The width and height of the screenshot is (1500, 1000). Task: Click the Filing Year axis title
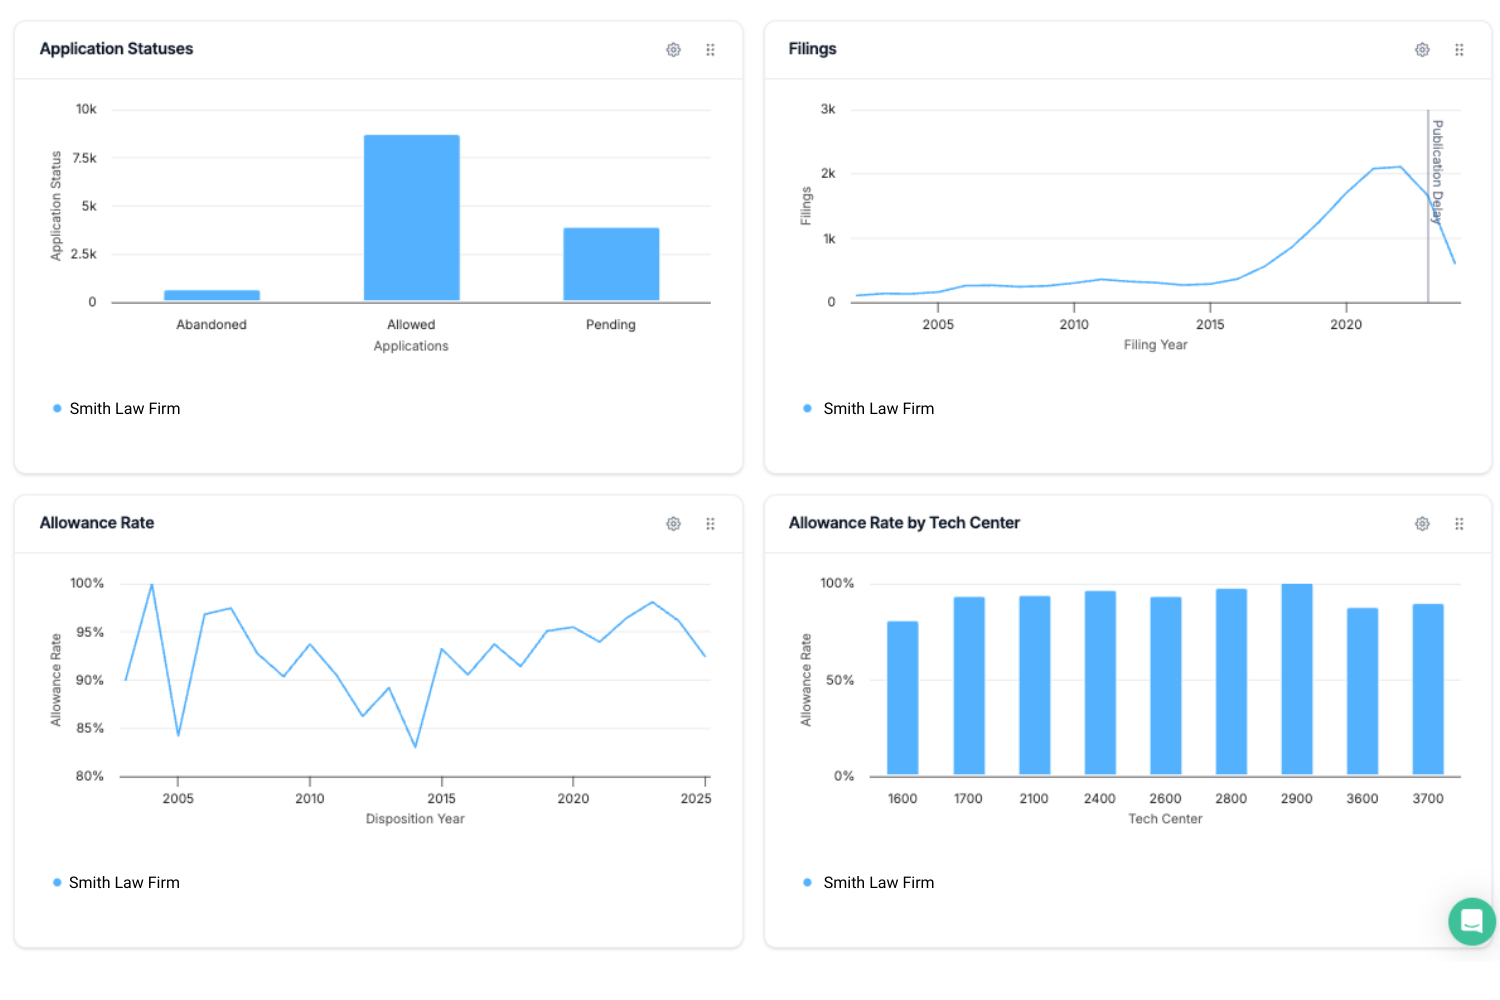point(1155,345)
